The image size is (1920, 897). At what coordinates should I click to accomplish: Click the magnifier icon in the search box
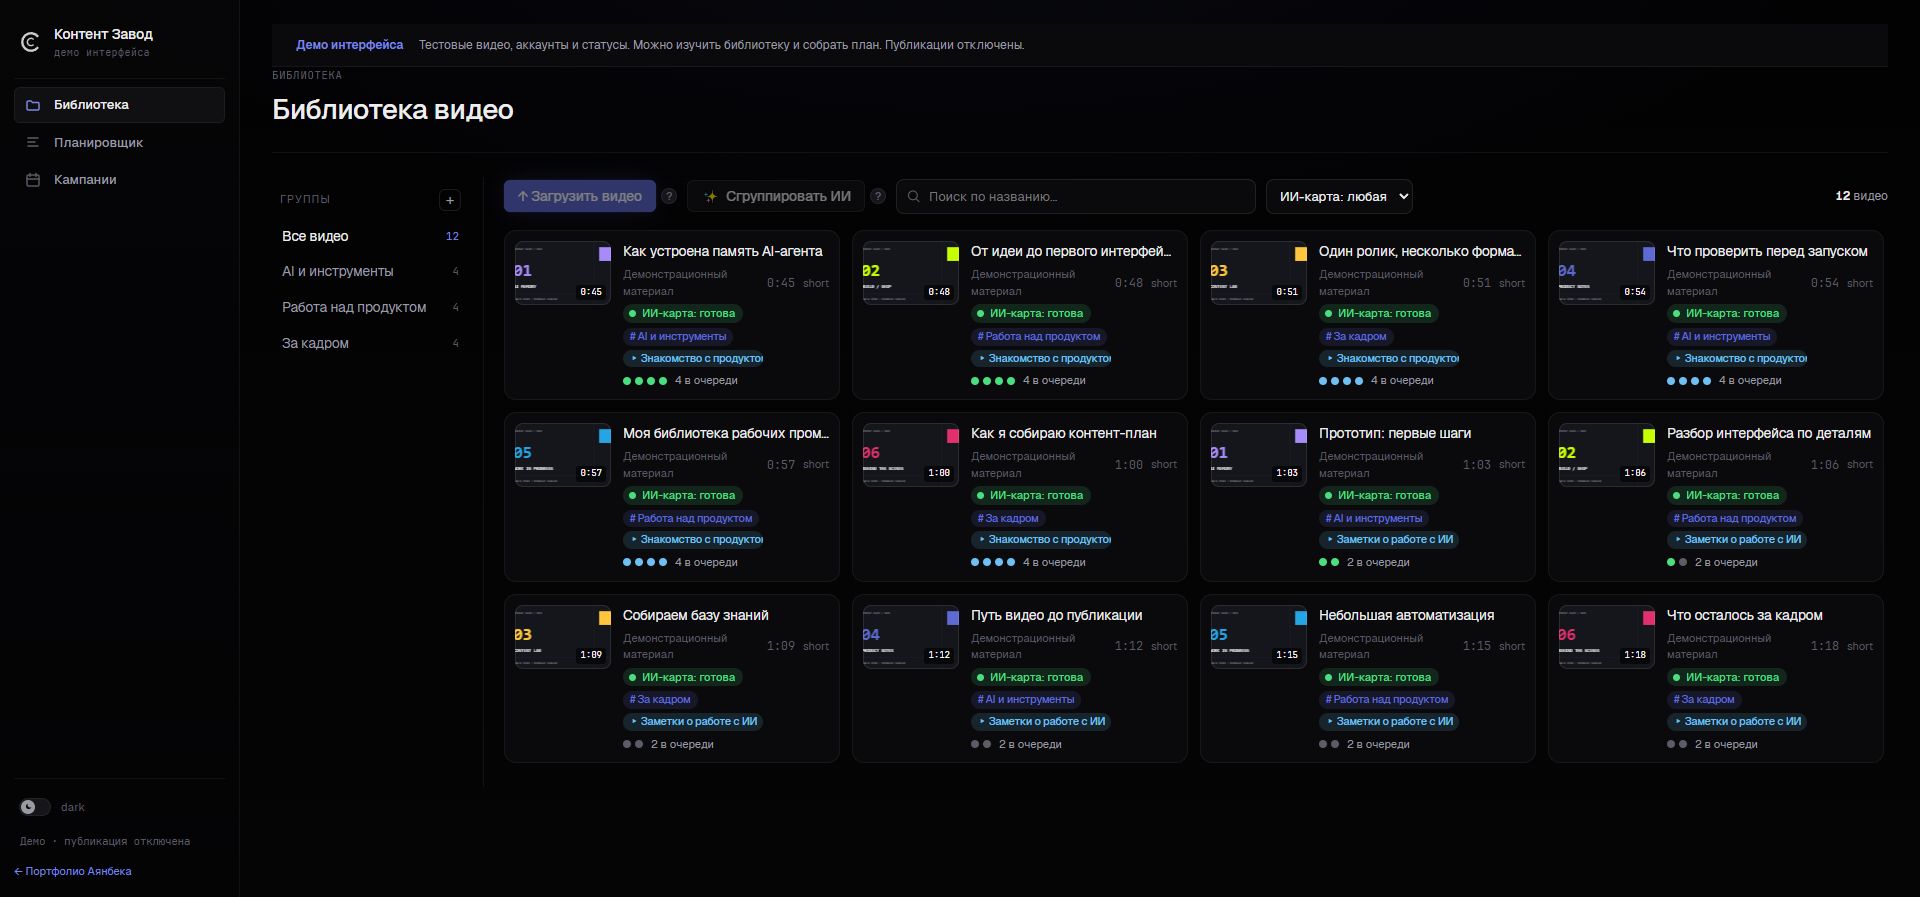913,197
